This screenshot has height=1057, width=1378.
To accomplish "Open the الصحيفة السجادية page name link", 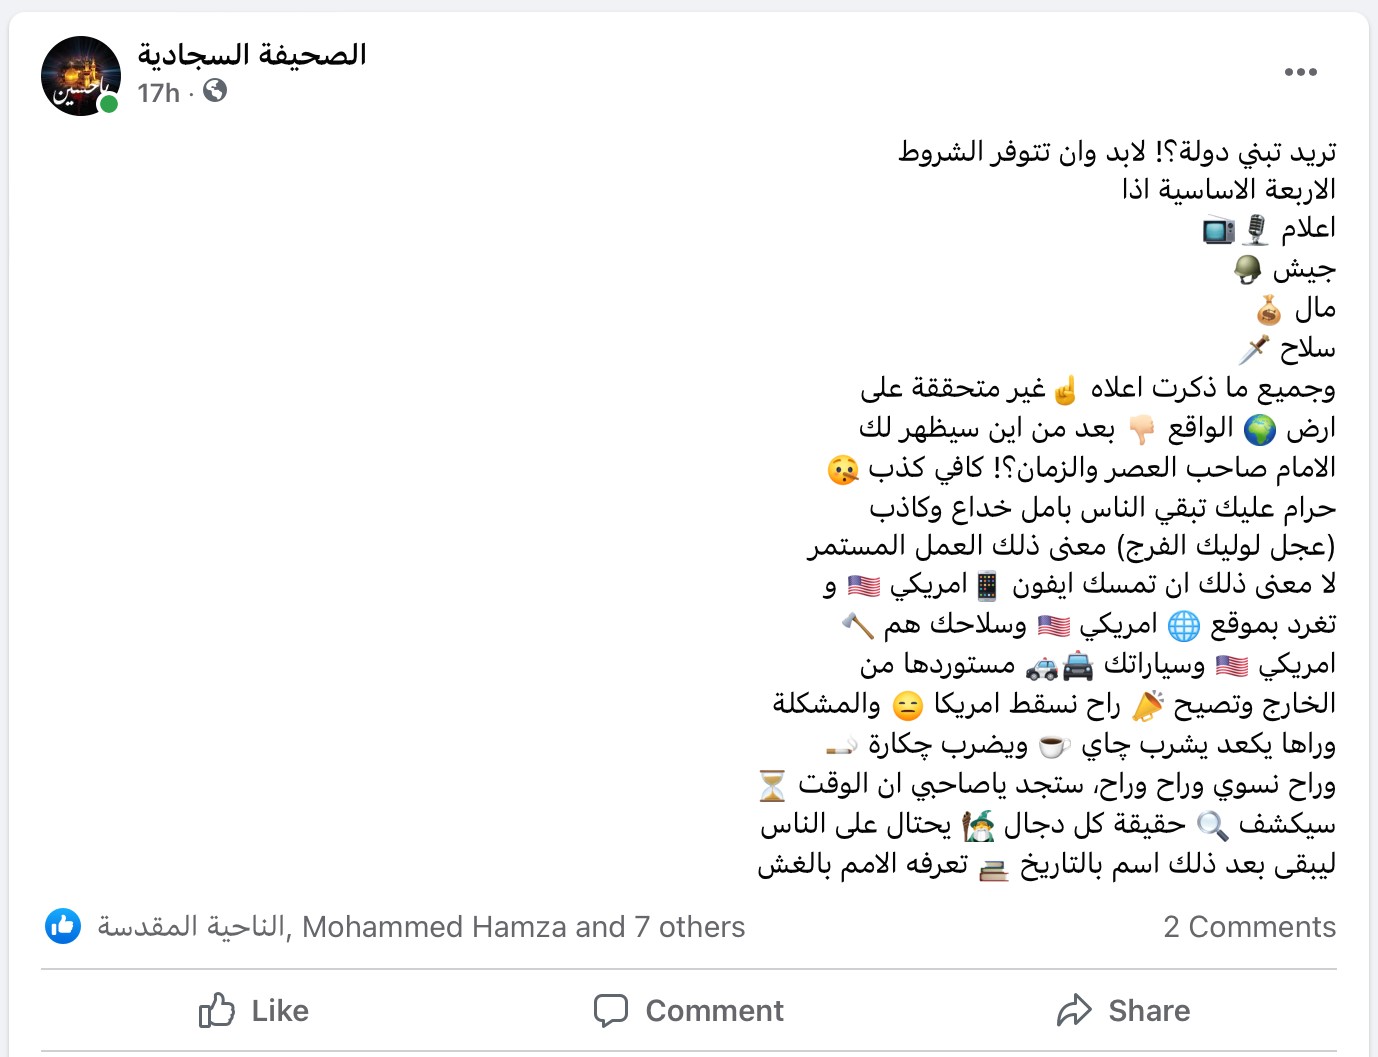I will tap(252, 54).
